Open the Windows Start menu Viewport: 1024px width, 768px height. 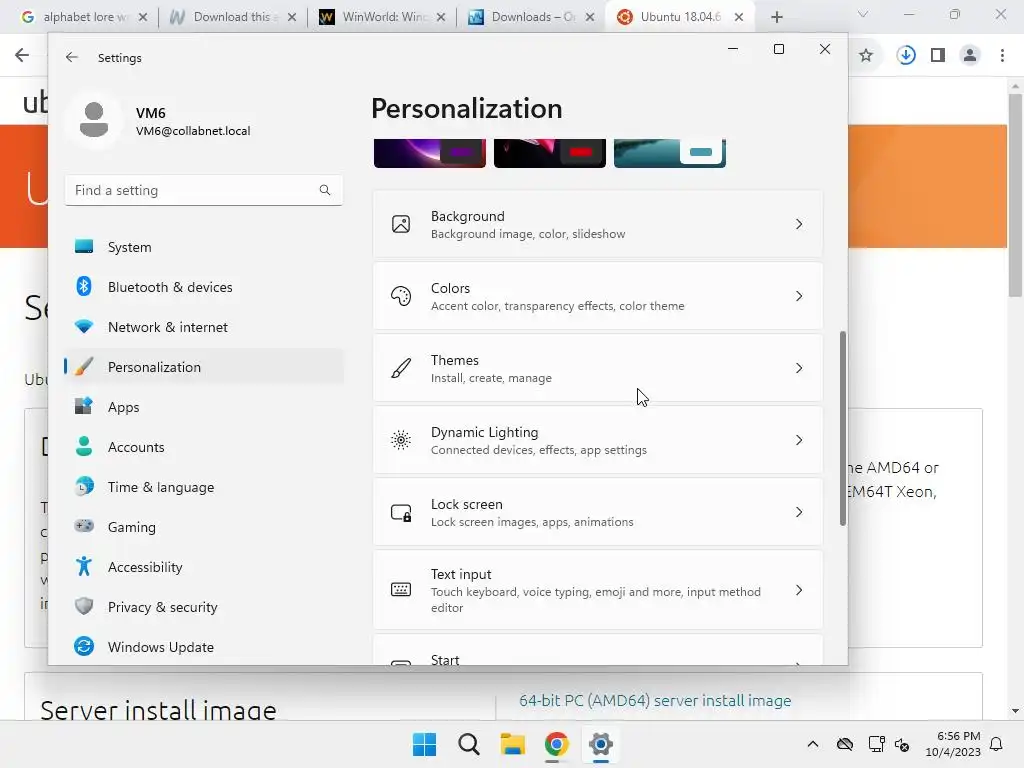424,744
